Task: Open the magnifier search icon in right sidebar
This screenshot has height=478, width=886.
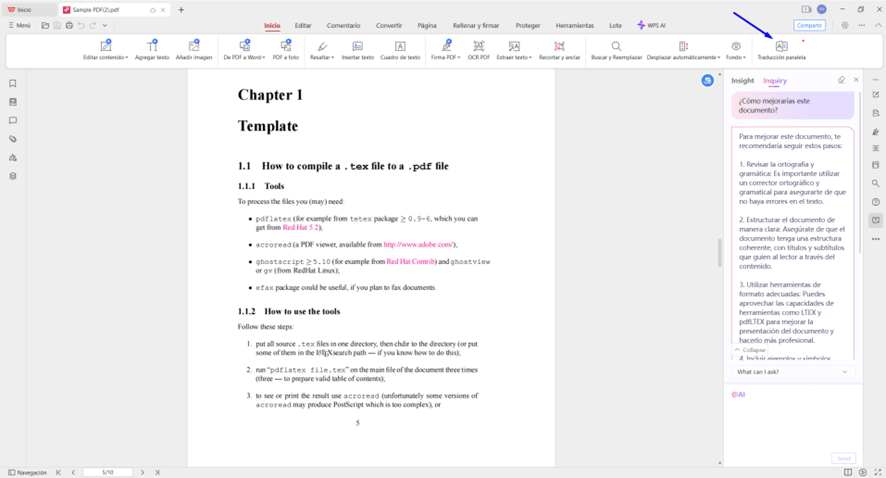Action: (875, 184)
